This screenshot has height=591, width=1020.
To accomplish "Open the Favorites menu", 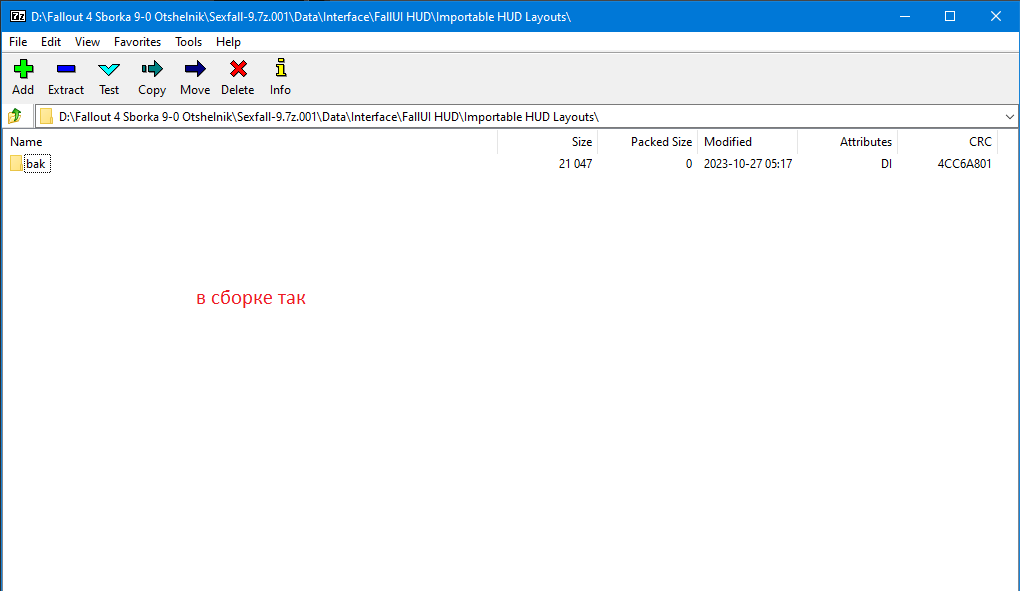I will [137, 42].
